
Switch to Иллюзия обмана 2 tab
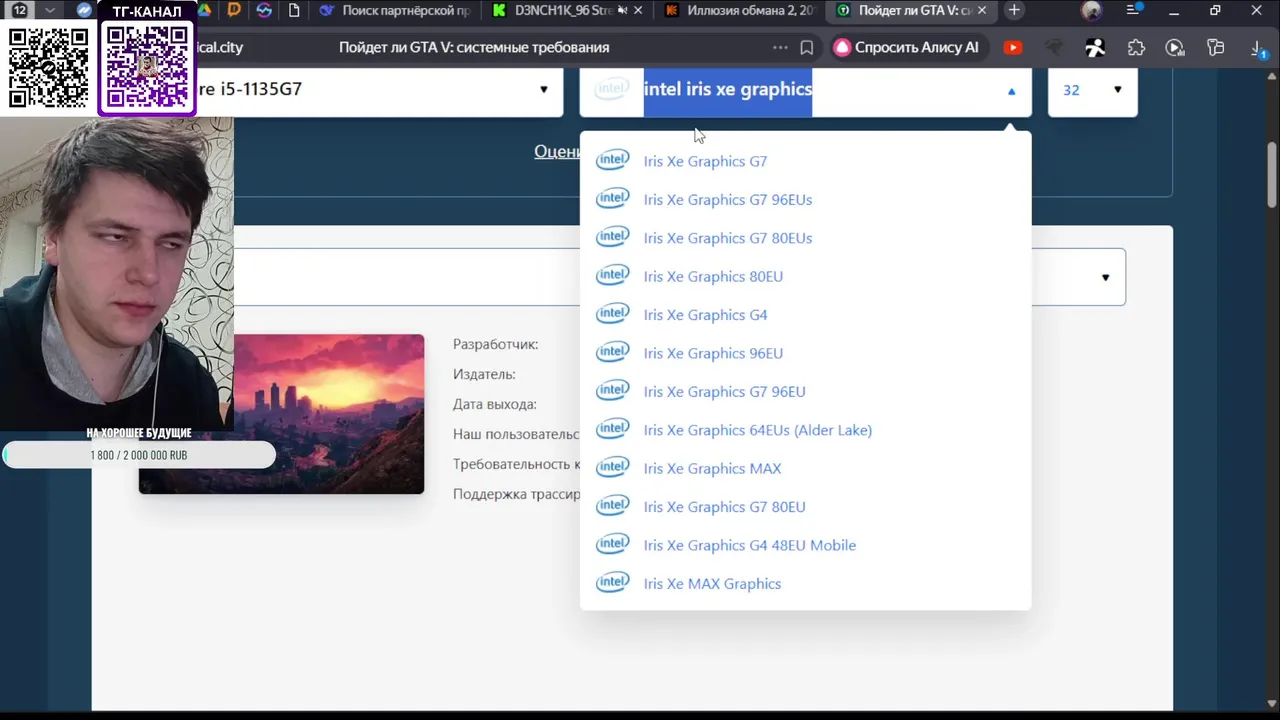tap(740, 10)
